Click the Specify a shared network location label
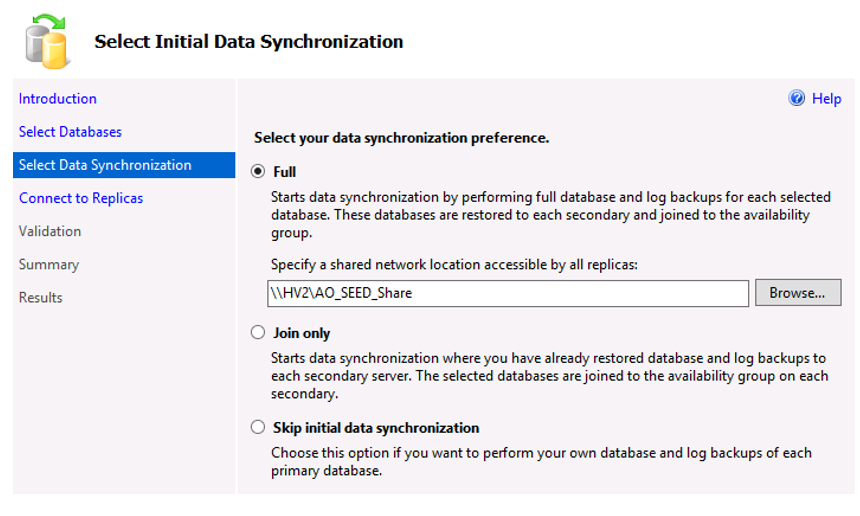 tap(454, 265)
